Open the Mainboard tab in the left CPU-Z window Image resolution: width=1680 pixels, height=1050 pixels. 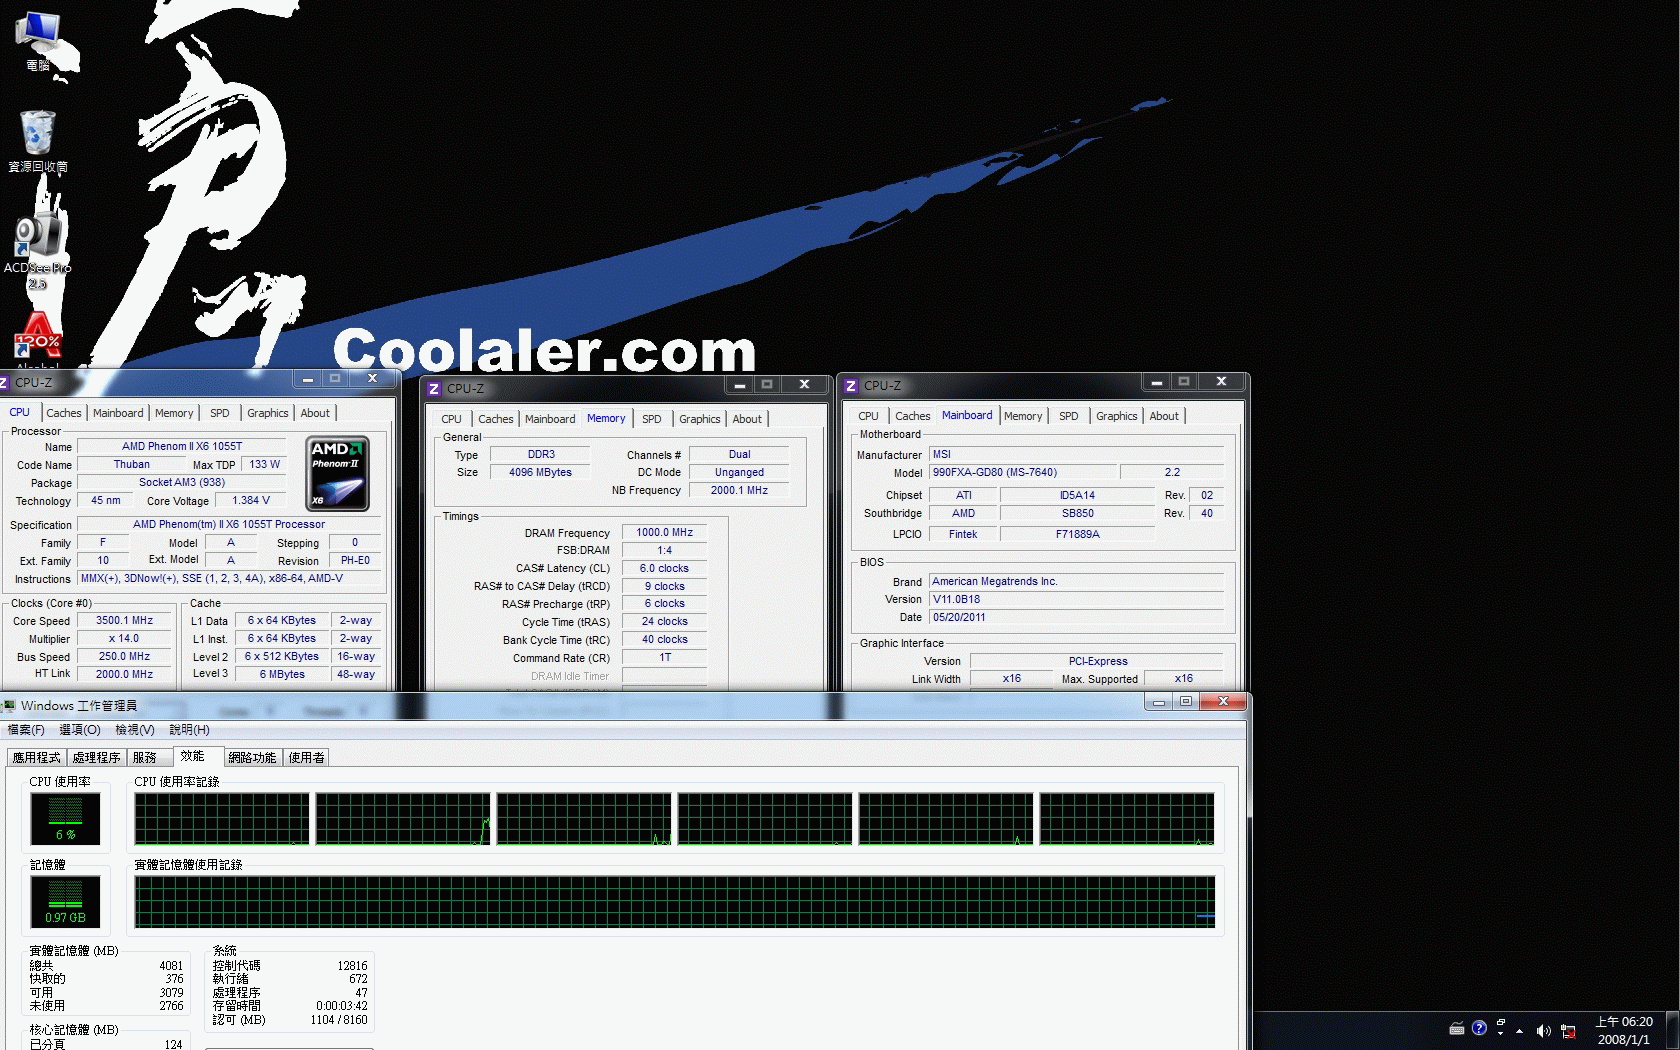118,413
